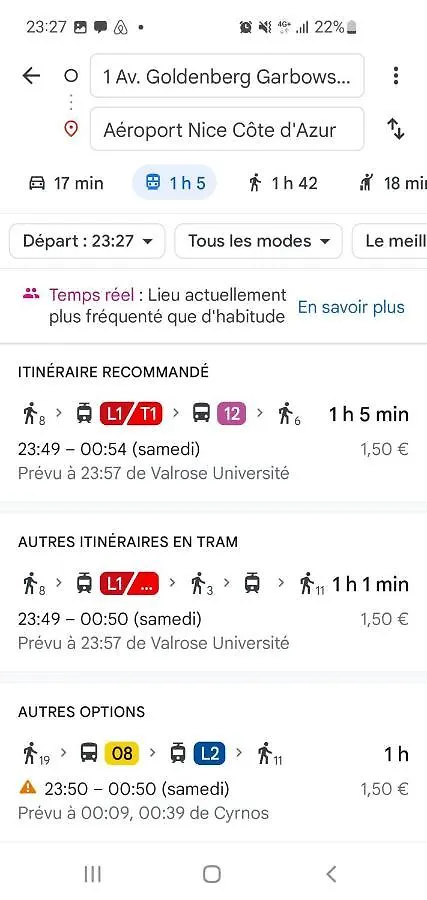427x900 pixels.
Task: Edit the origin field 1 Av. Goldenberg
Action: coord(227,76)
